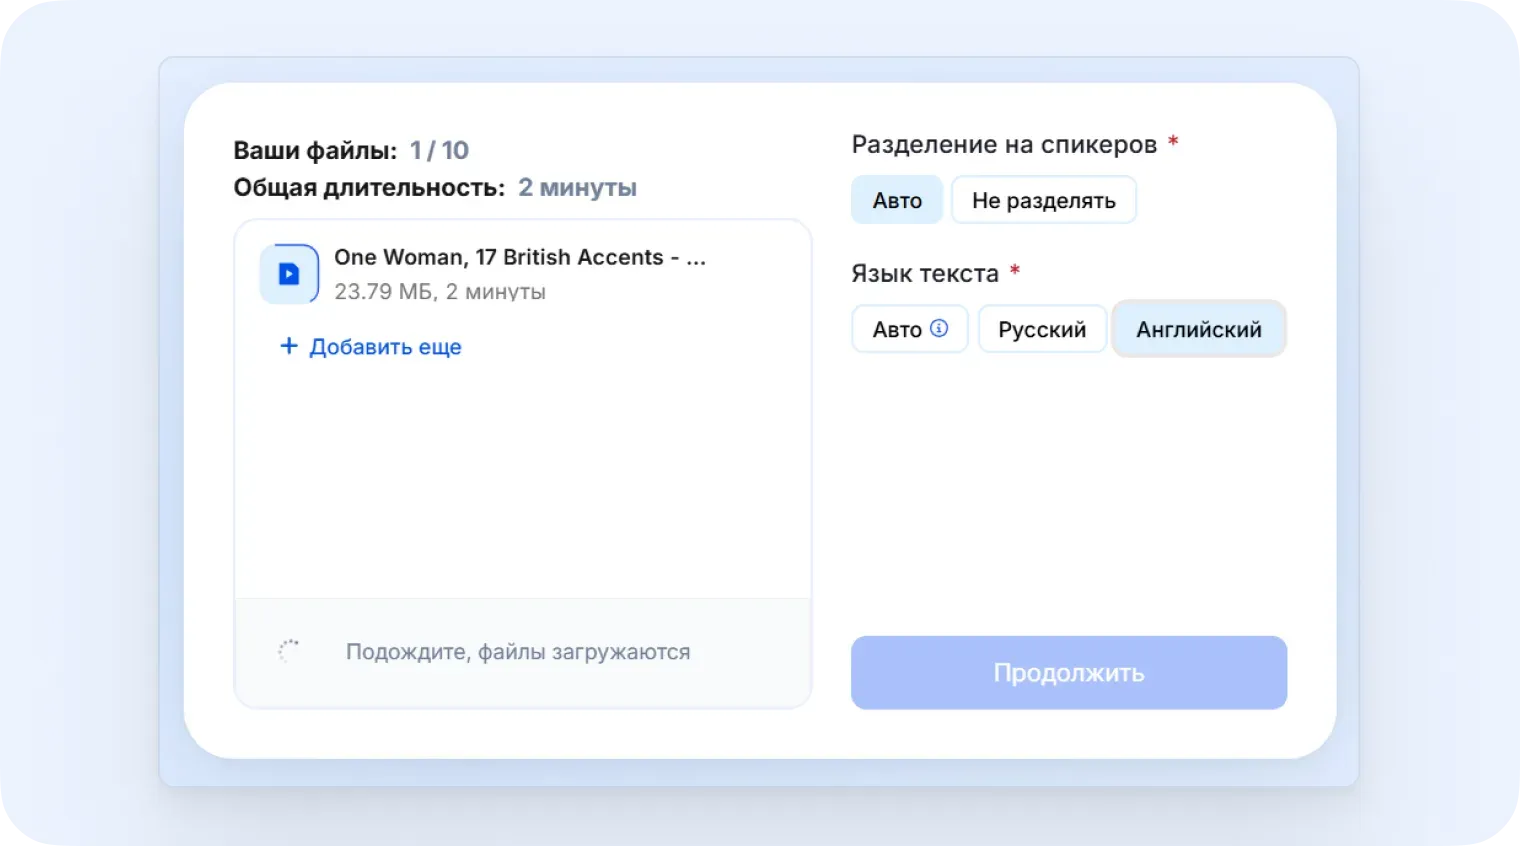Select Авто for speaker separation
Screen dimensions: 1520x846
coord(897,200)
